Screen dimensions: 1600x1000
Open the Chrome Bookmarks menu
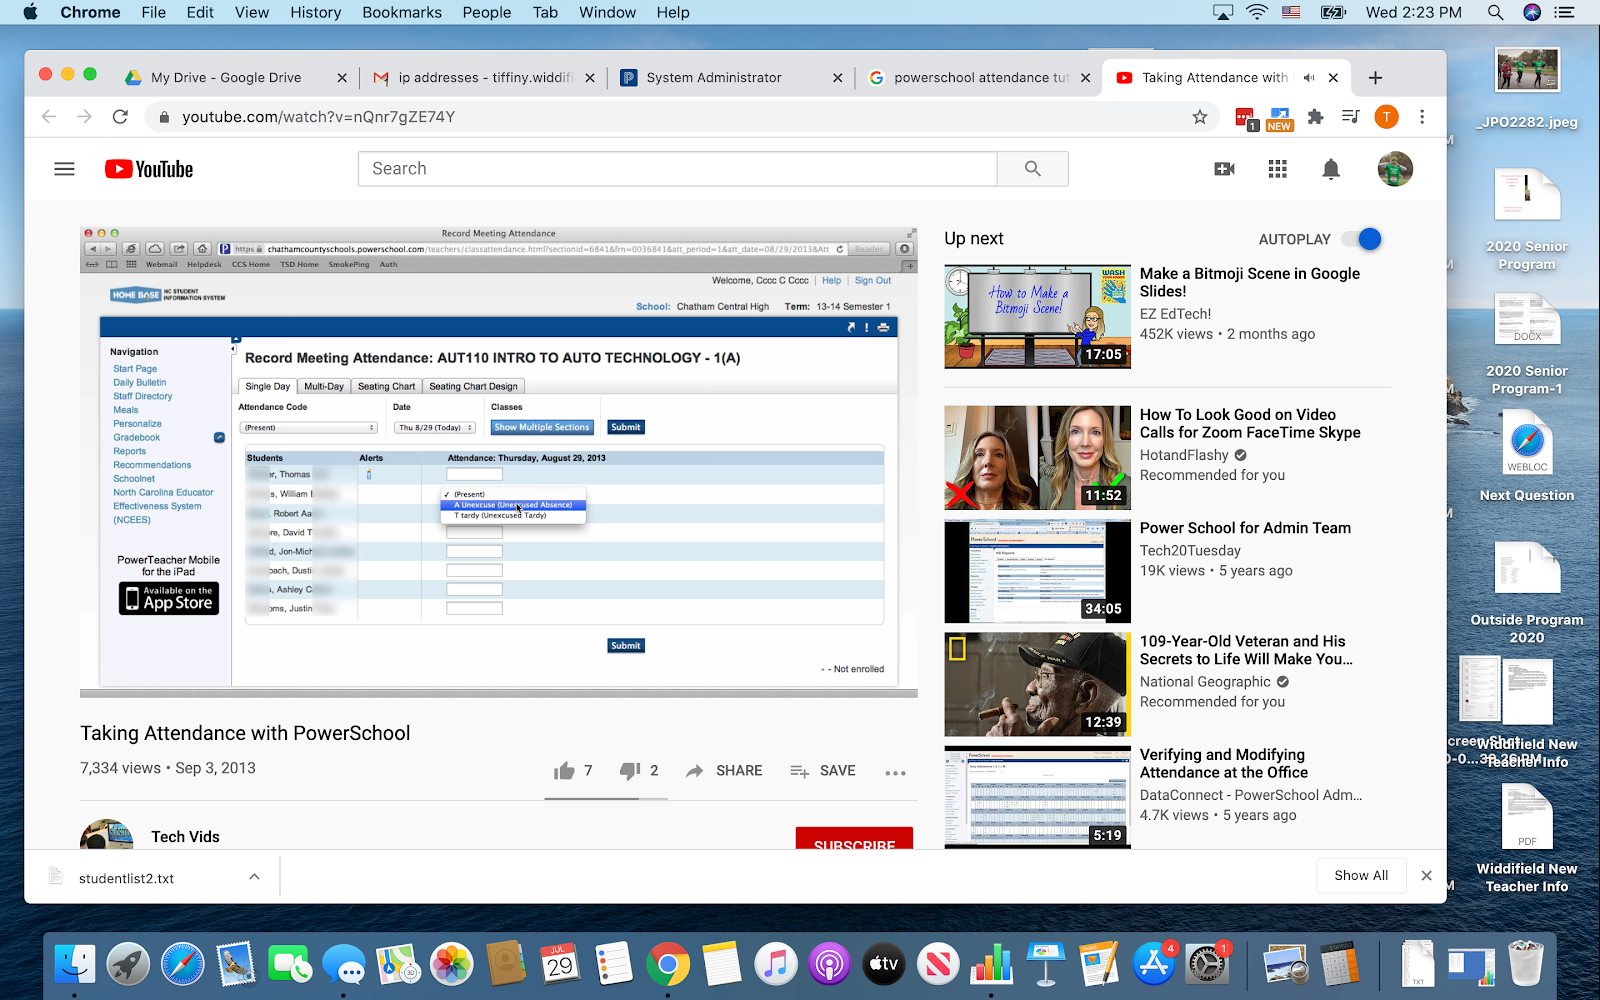coord(402,12)
